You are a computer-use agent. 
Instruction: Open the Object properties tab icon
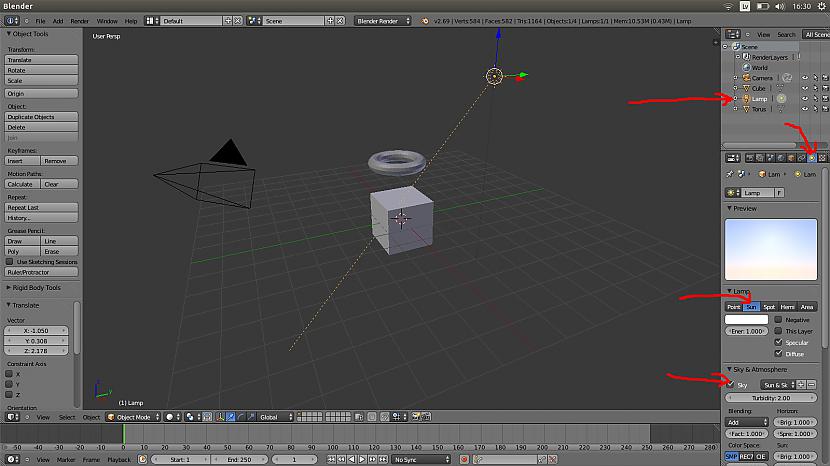pos(791,158)
